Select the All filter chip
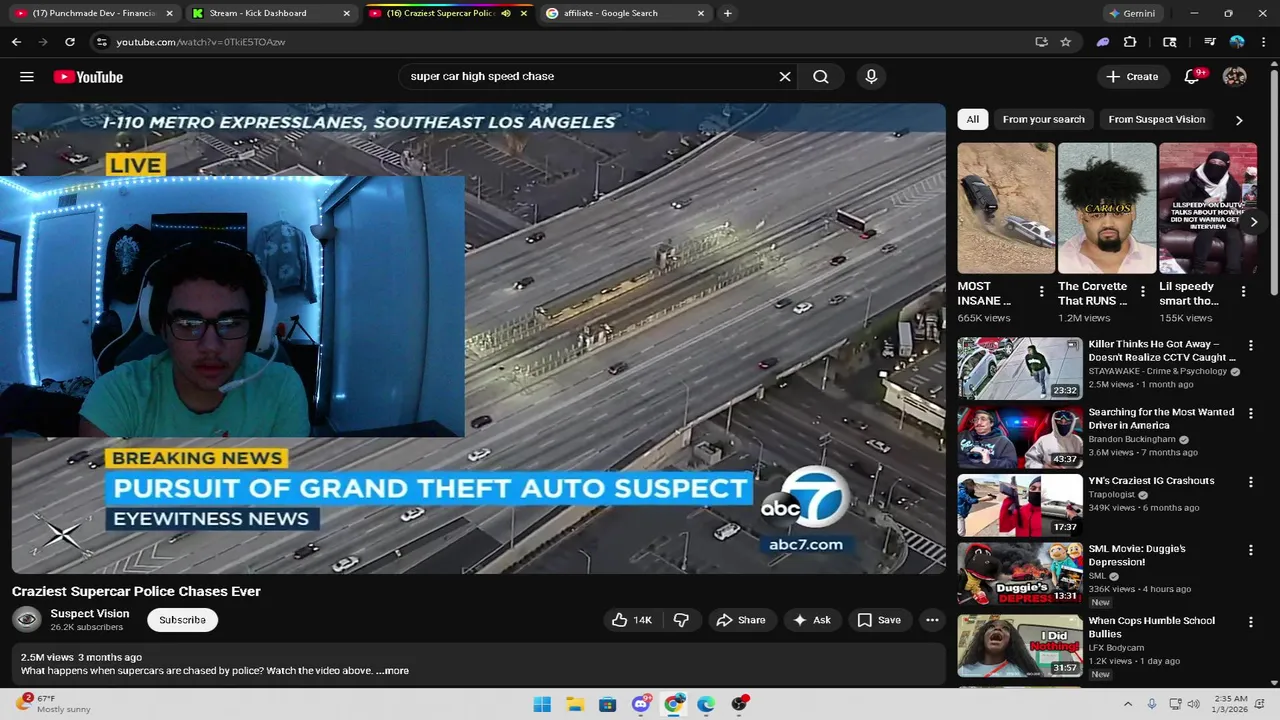Image resolution: width=1280 pixels, height=720 pixels. point(972,119)
